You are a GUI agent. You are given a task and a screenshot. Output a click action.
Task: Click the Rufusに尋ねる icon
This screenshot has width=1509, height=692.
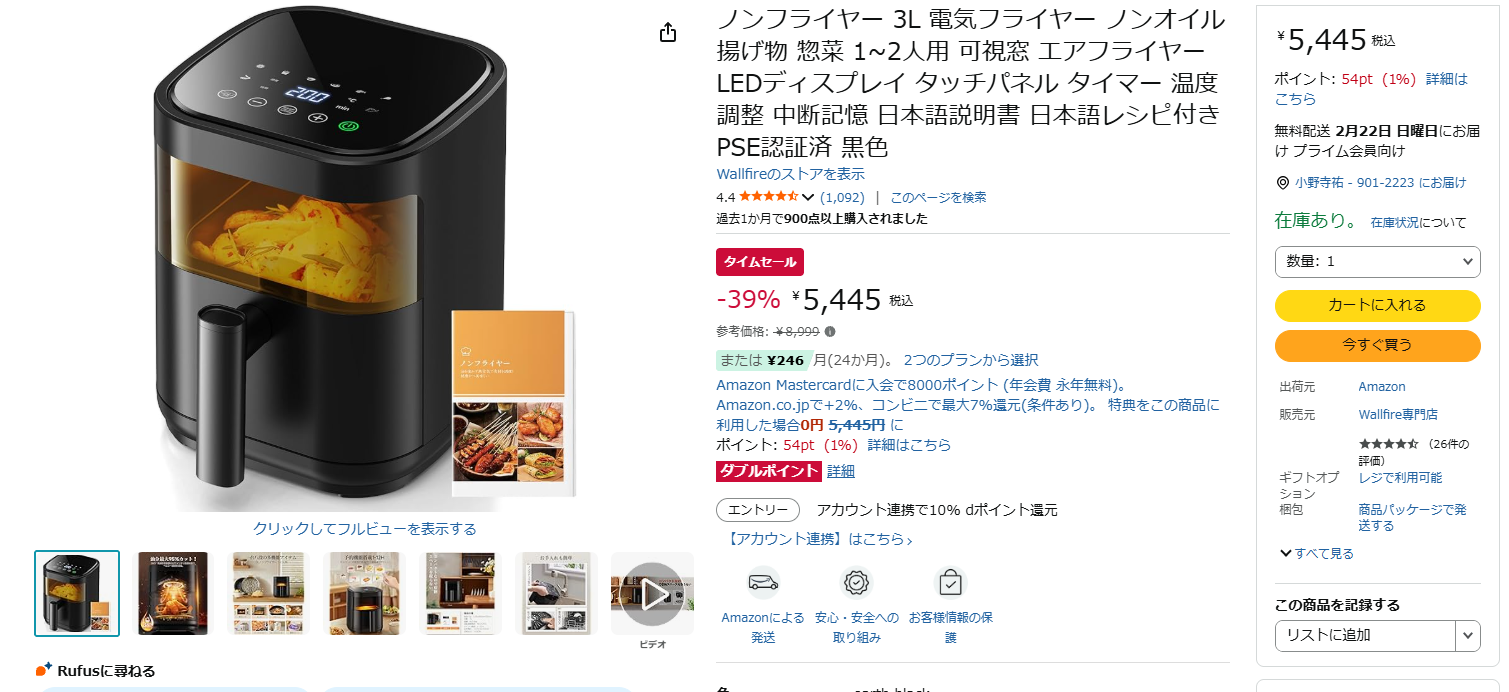click(x=43, y=670)
